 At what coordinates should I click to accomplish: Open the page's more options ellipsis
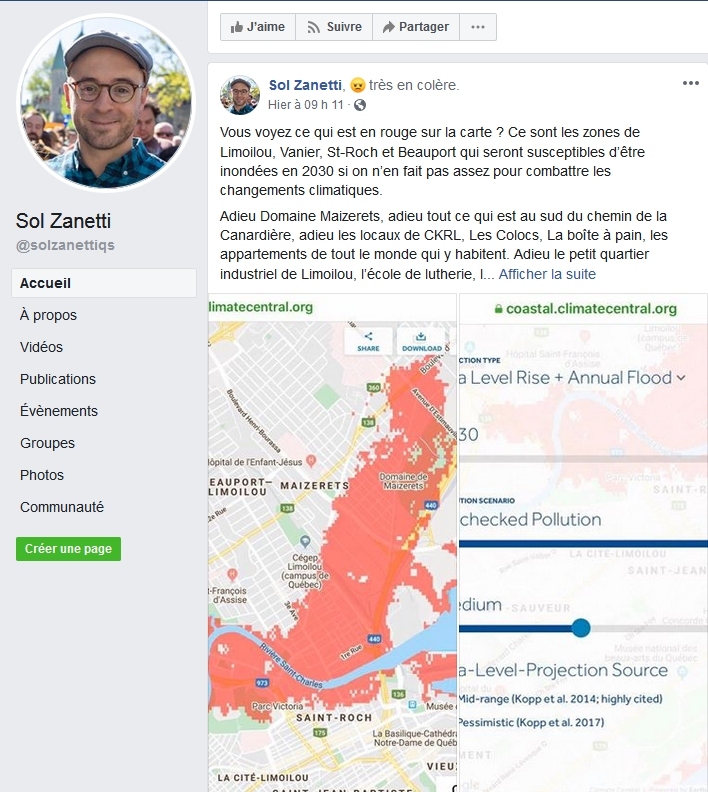point(478,27)
